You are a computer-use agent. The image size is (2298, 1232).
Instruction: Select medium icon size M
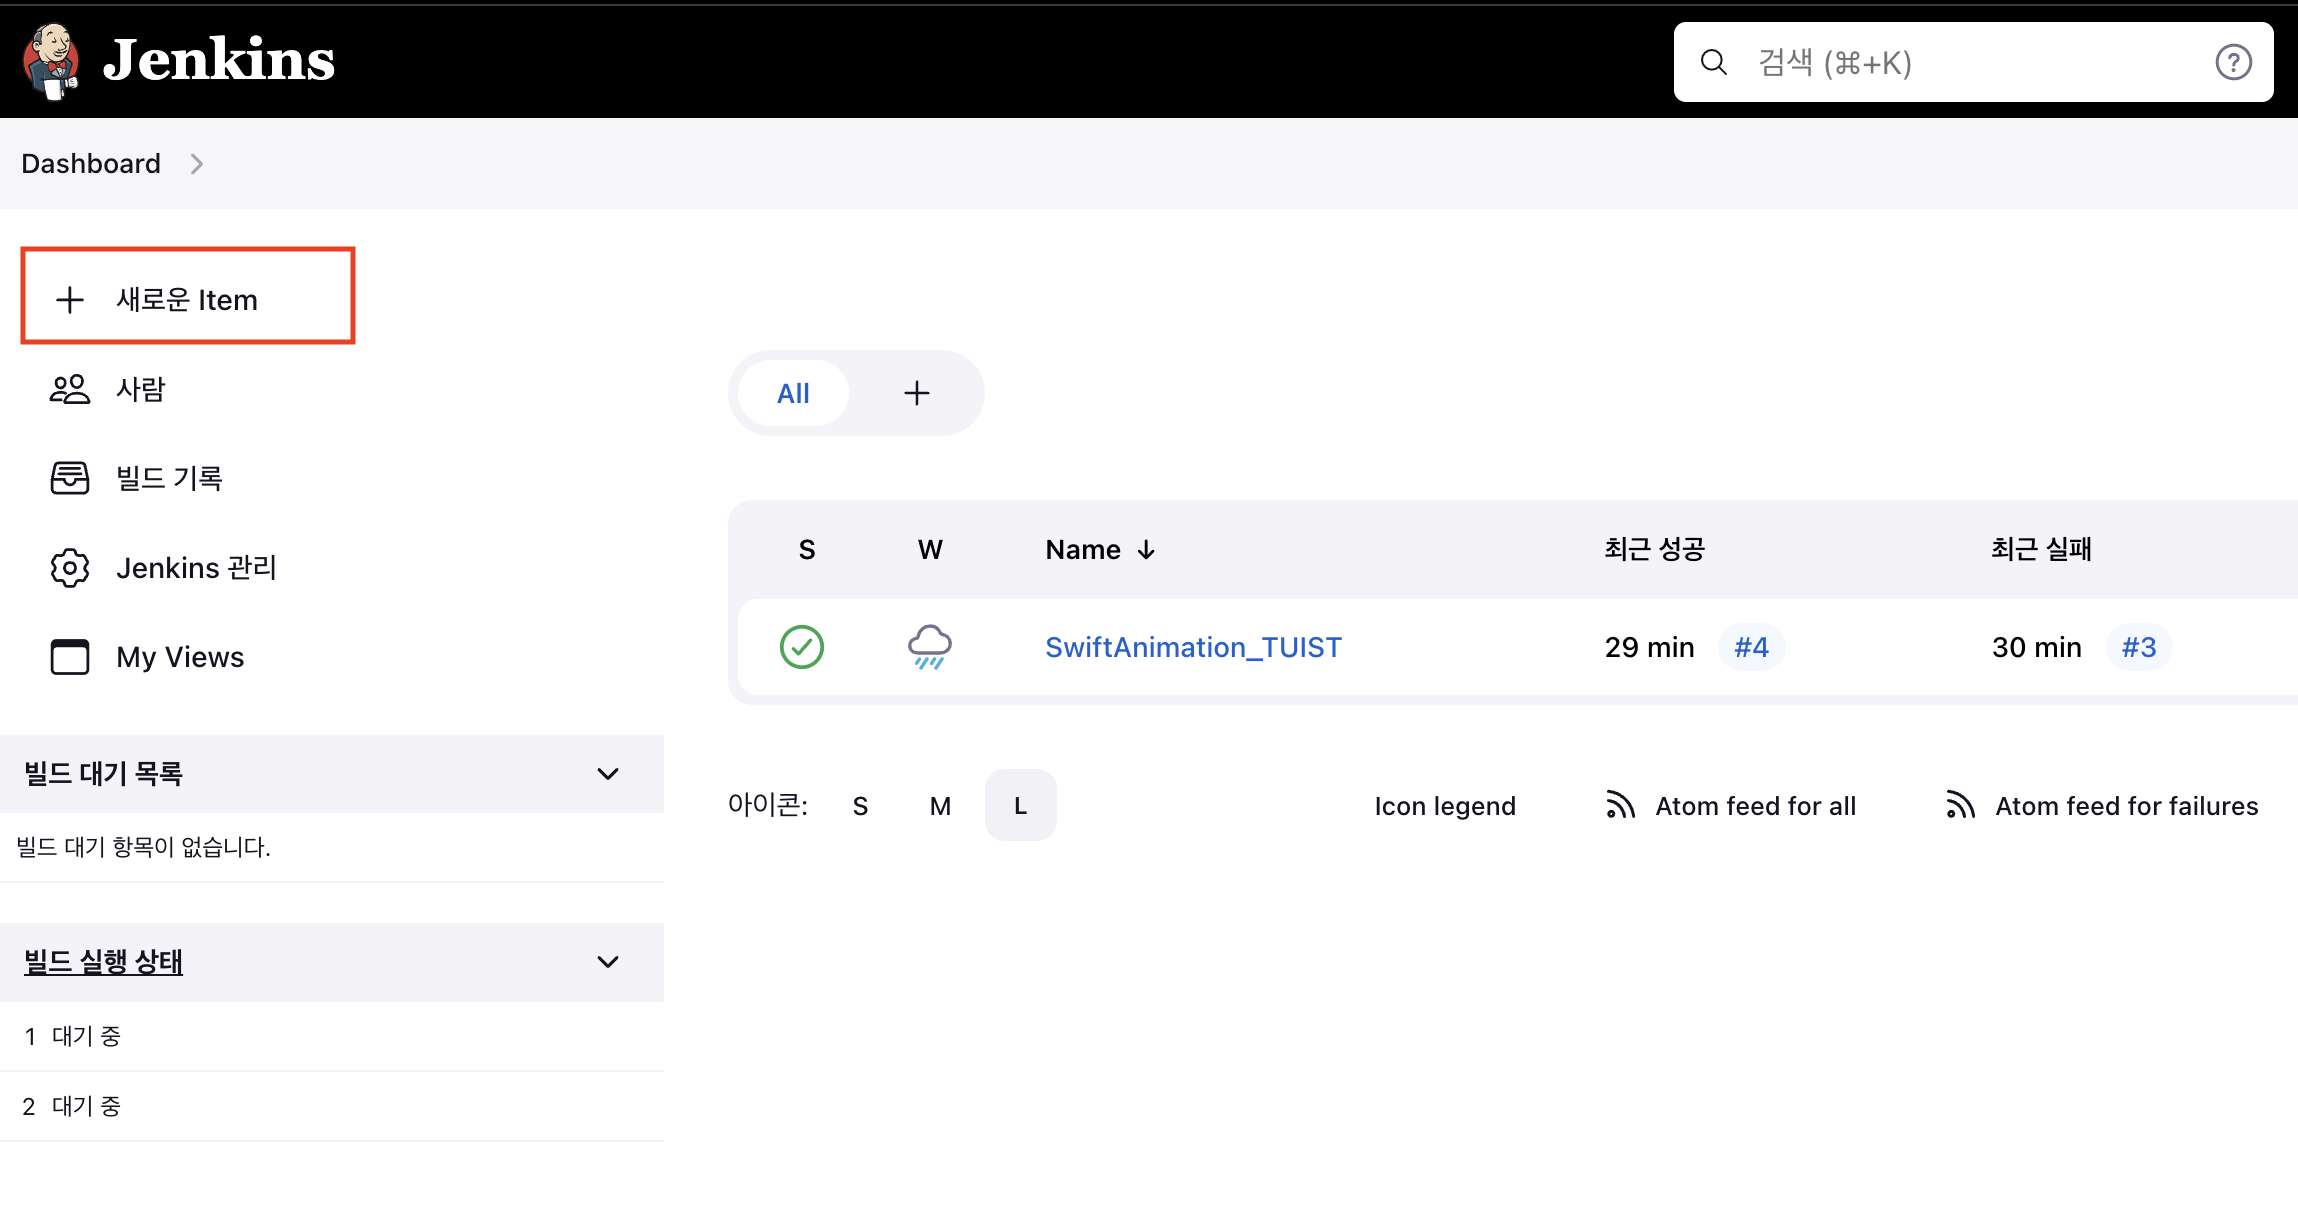(940, 806)
